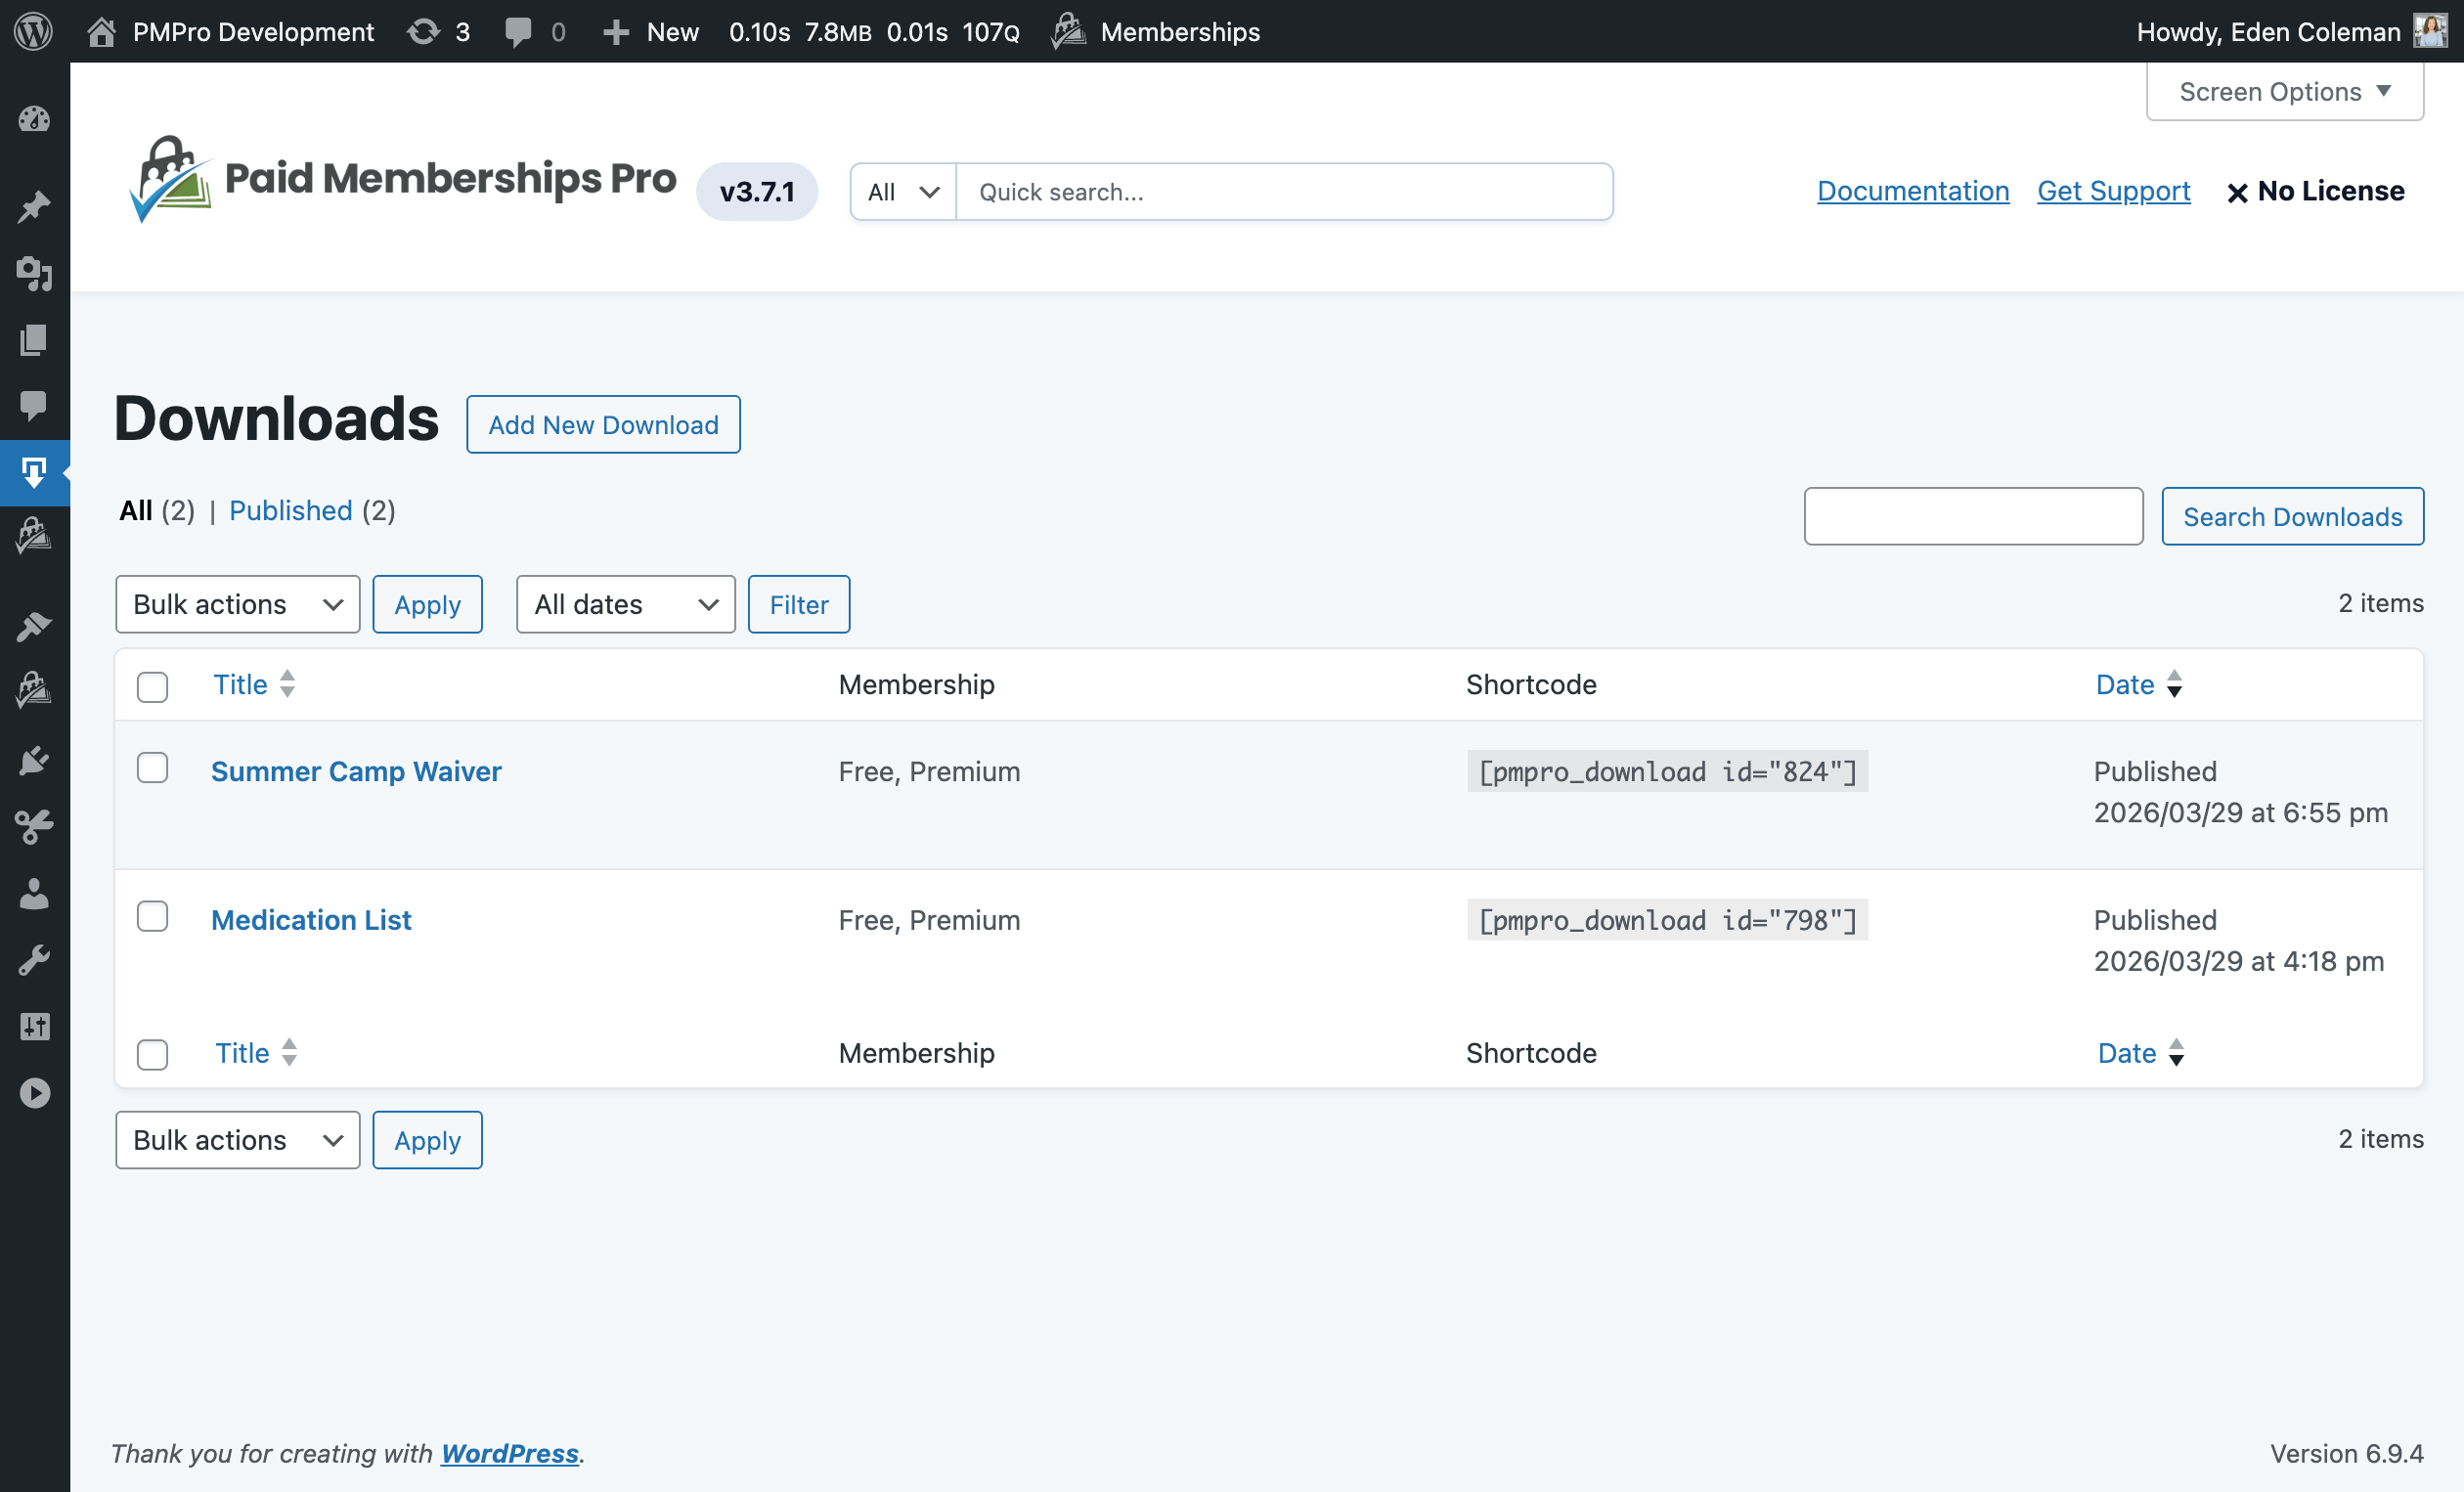Open the Plugins sidebar icon
This screenshot has height=1492, width=2464.
click(35, 760)
